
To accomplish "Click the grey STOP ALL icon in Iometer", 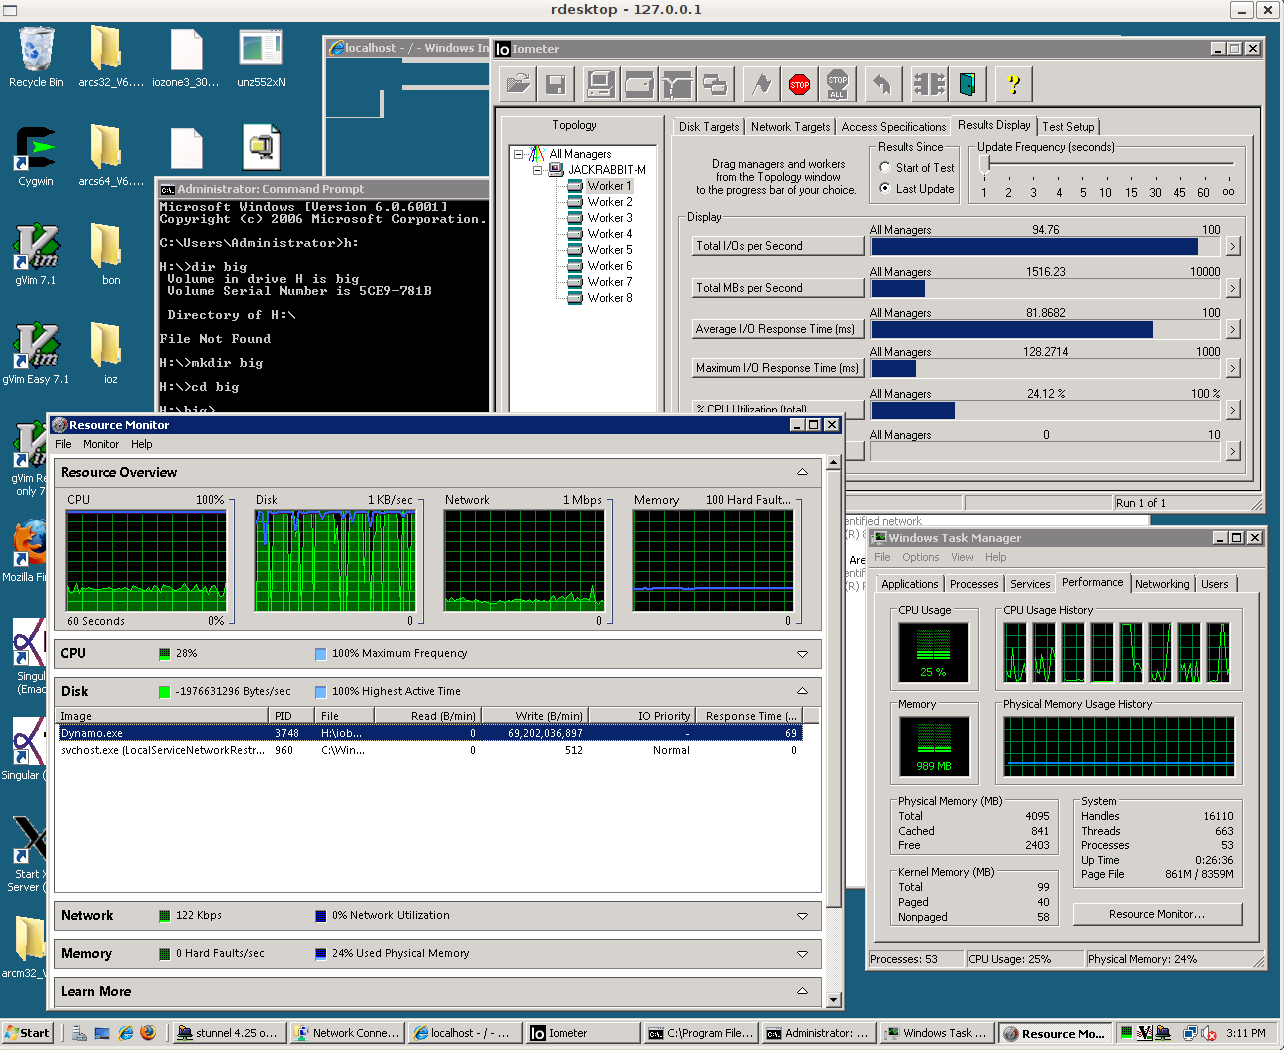I will tap(838, 85).
